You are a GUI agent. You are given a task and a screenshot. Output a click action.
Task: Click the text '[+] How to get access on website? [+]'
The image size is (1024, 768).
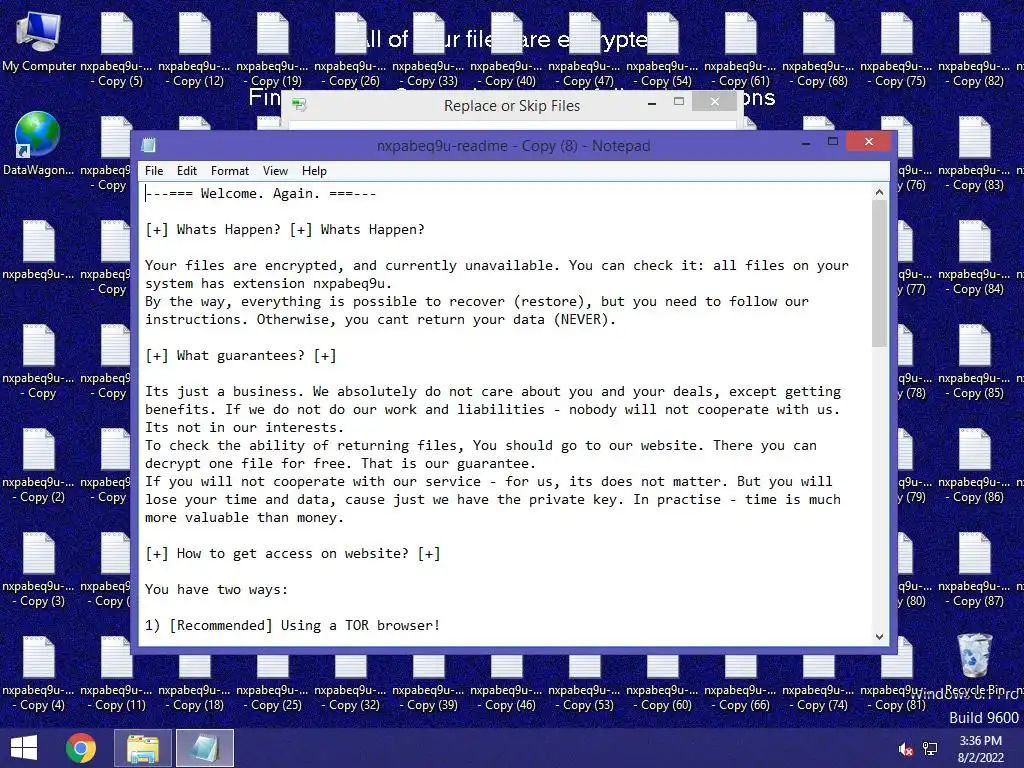[293, 553]
